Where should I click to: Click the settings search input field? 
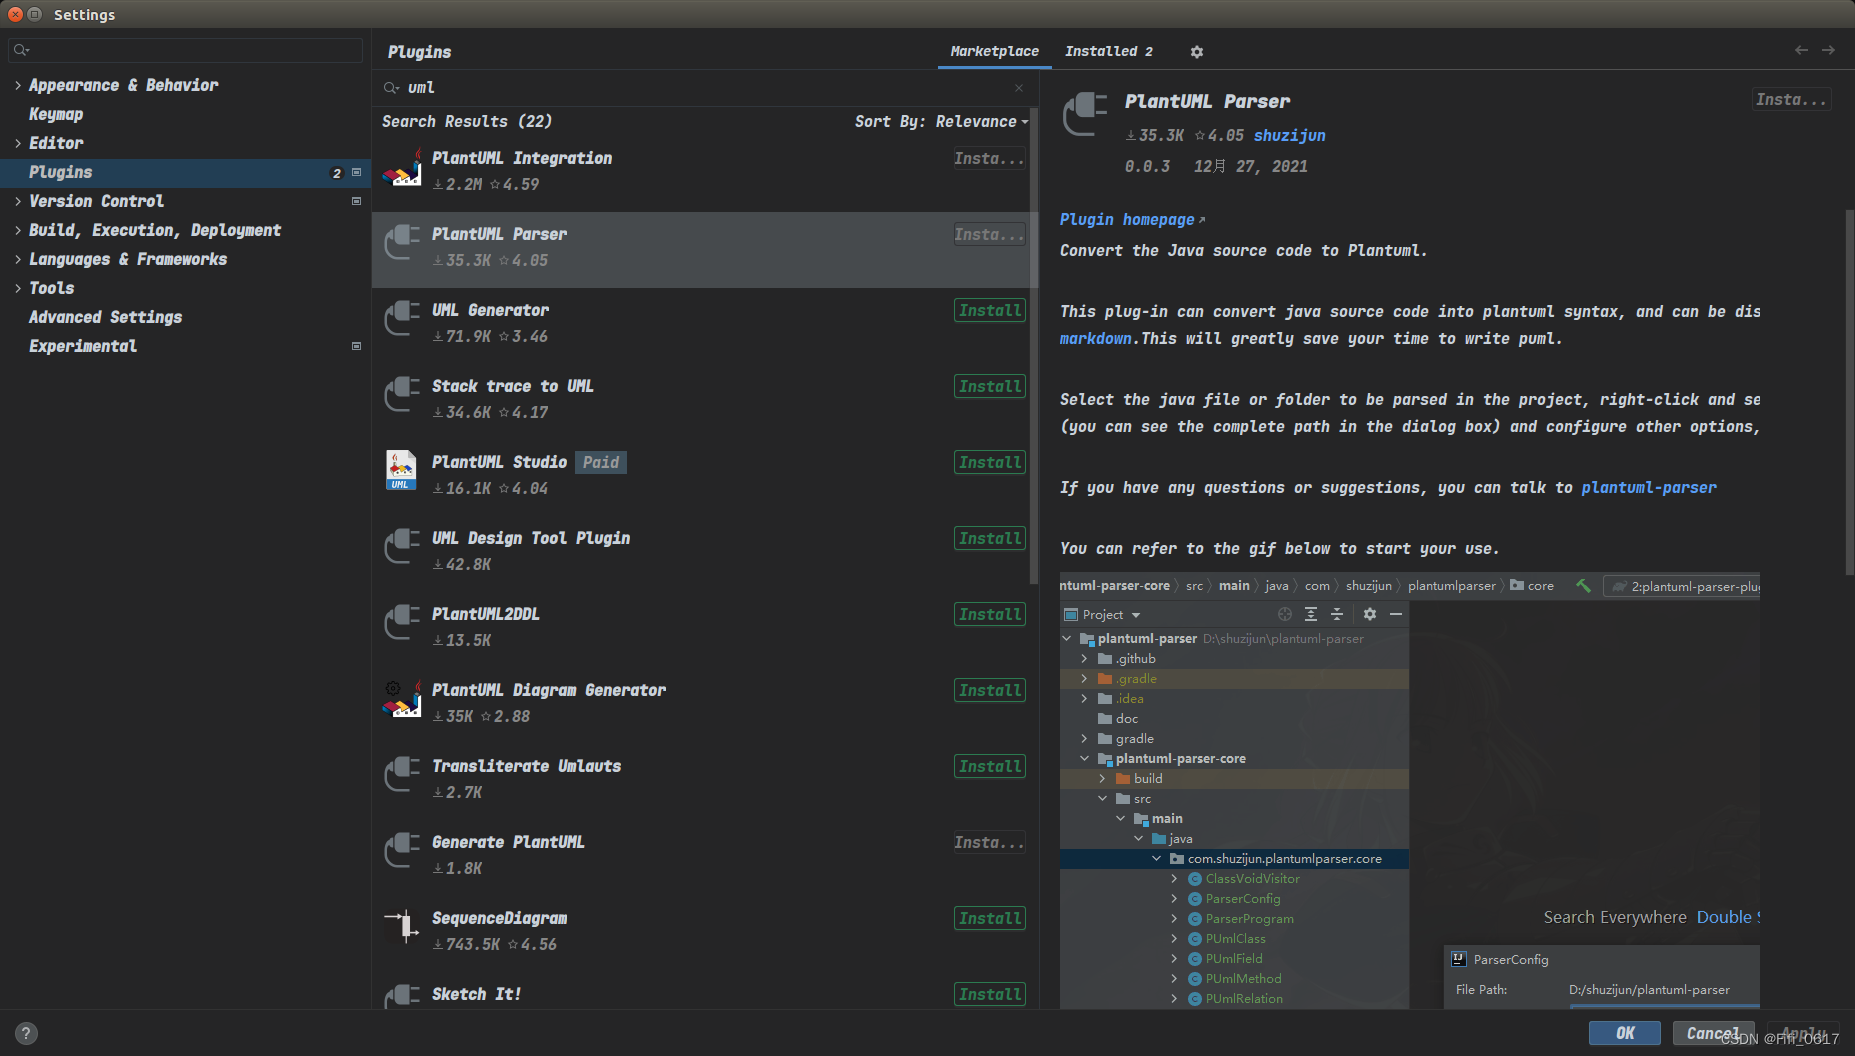(x=185, y=50)
